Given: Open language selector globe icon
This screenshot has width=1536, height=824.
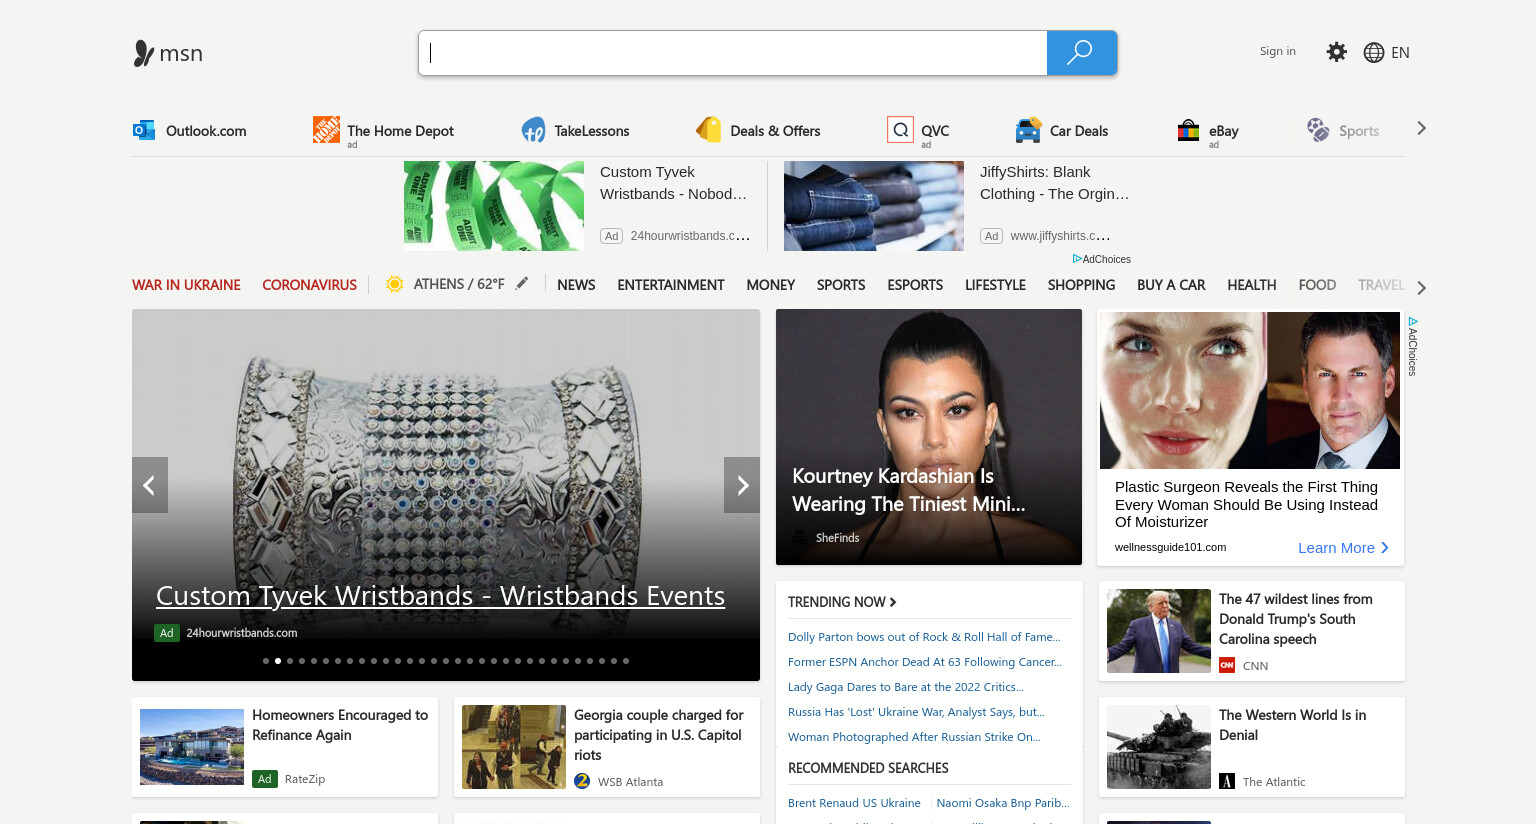Looking at the screenshot, I should coord(1374,52).
